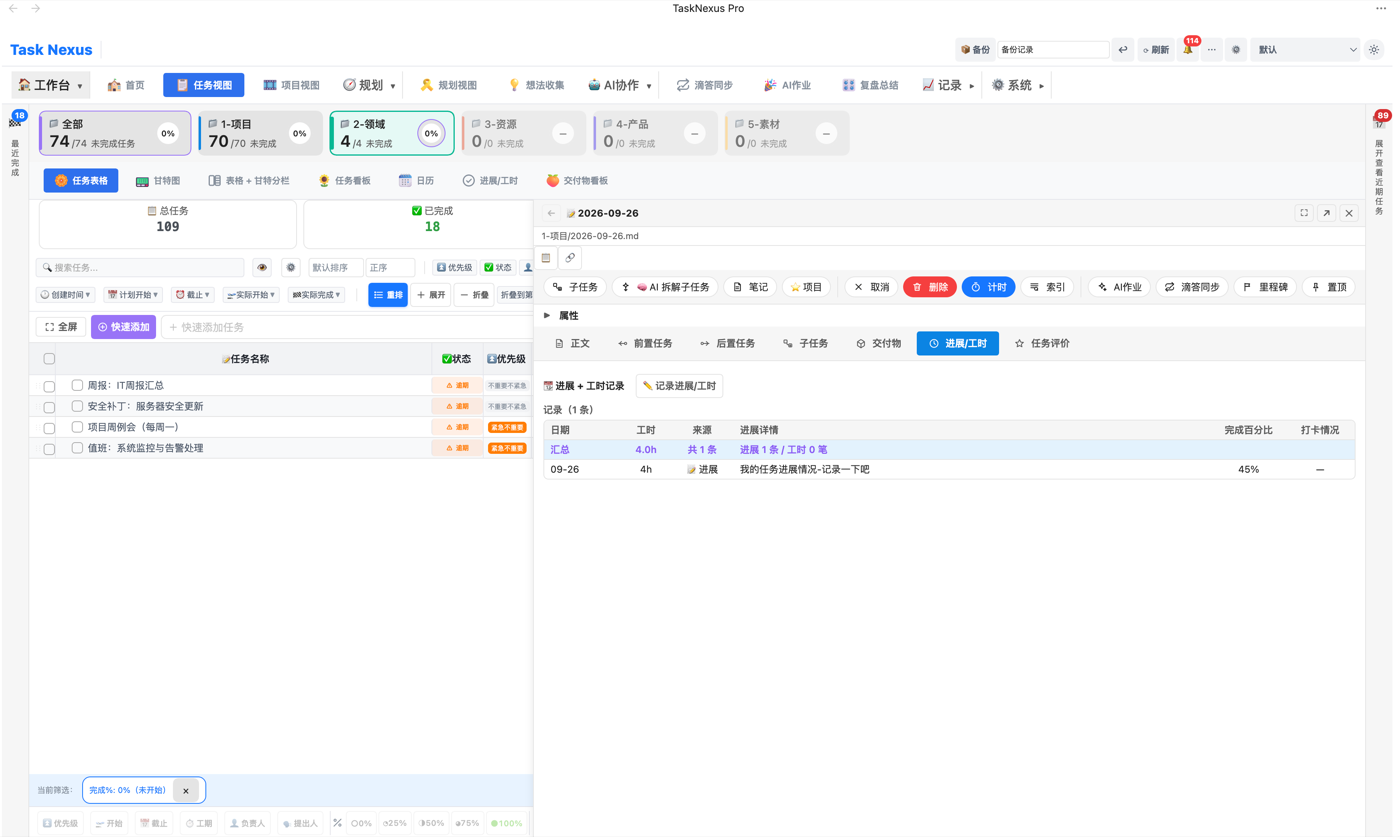Click the 记录进展/工时 button
1400x837 pixels.
679,386
